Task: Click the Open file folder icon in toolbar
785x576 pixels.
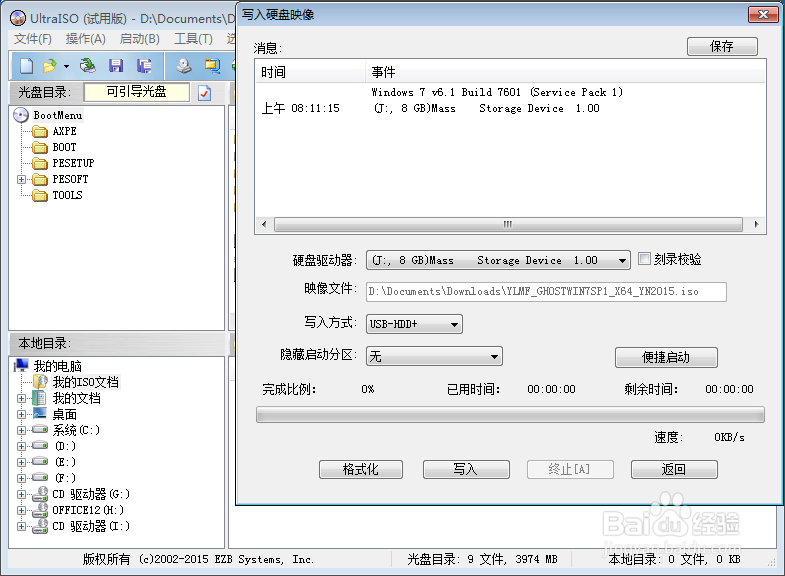Action: click(50, 66)
